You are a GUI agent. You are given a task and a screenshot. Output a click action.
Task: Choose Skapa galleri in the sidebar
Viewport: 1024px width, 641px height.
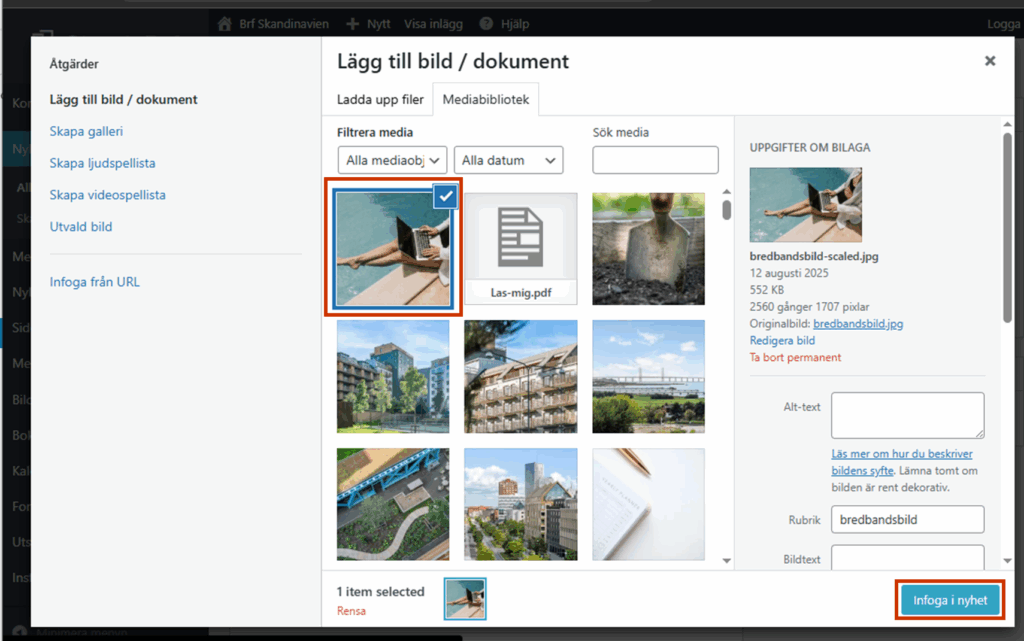pyautogui.click(x=86, y=131)
